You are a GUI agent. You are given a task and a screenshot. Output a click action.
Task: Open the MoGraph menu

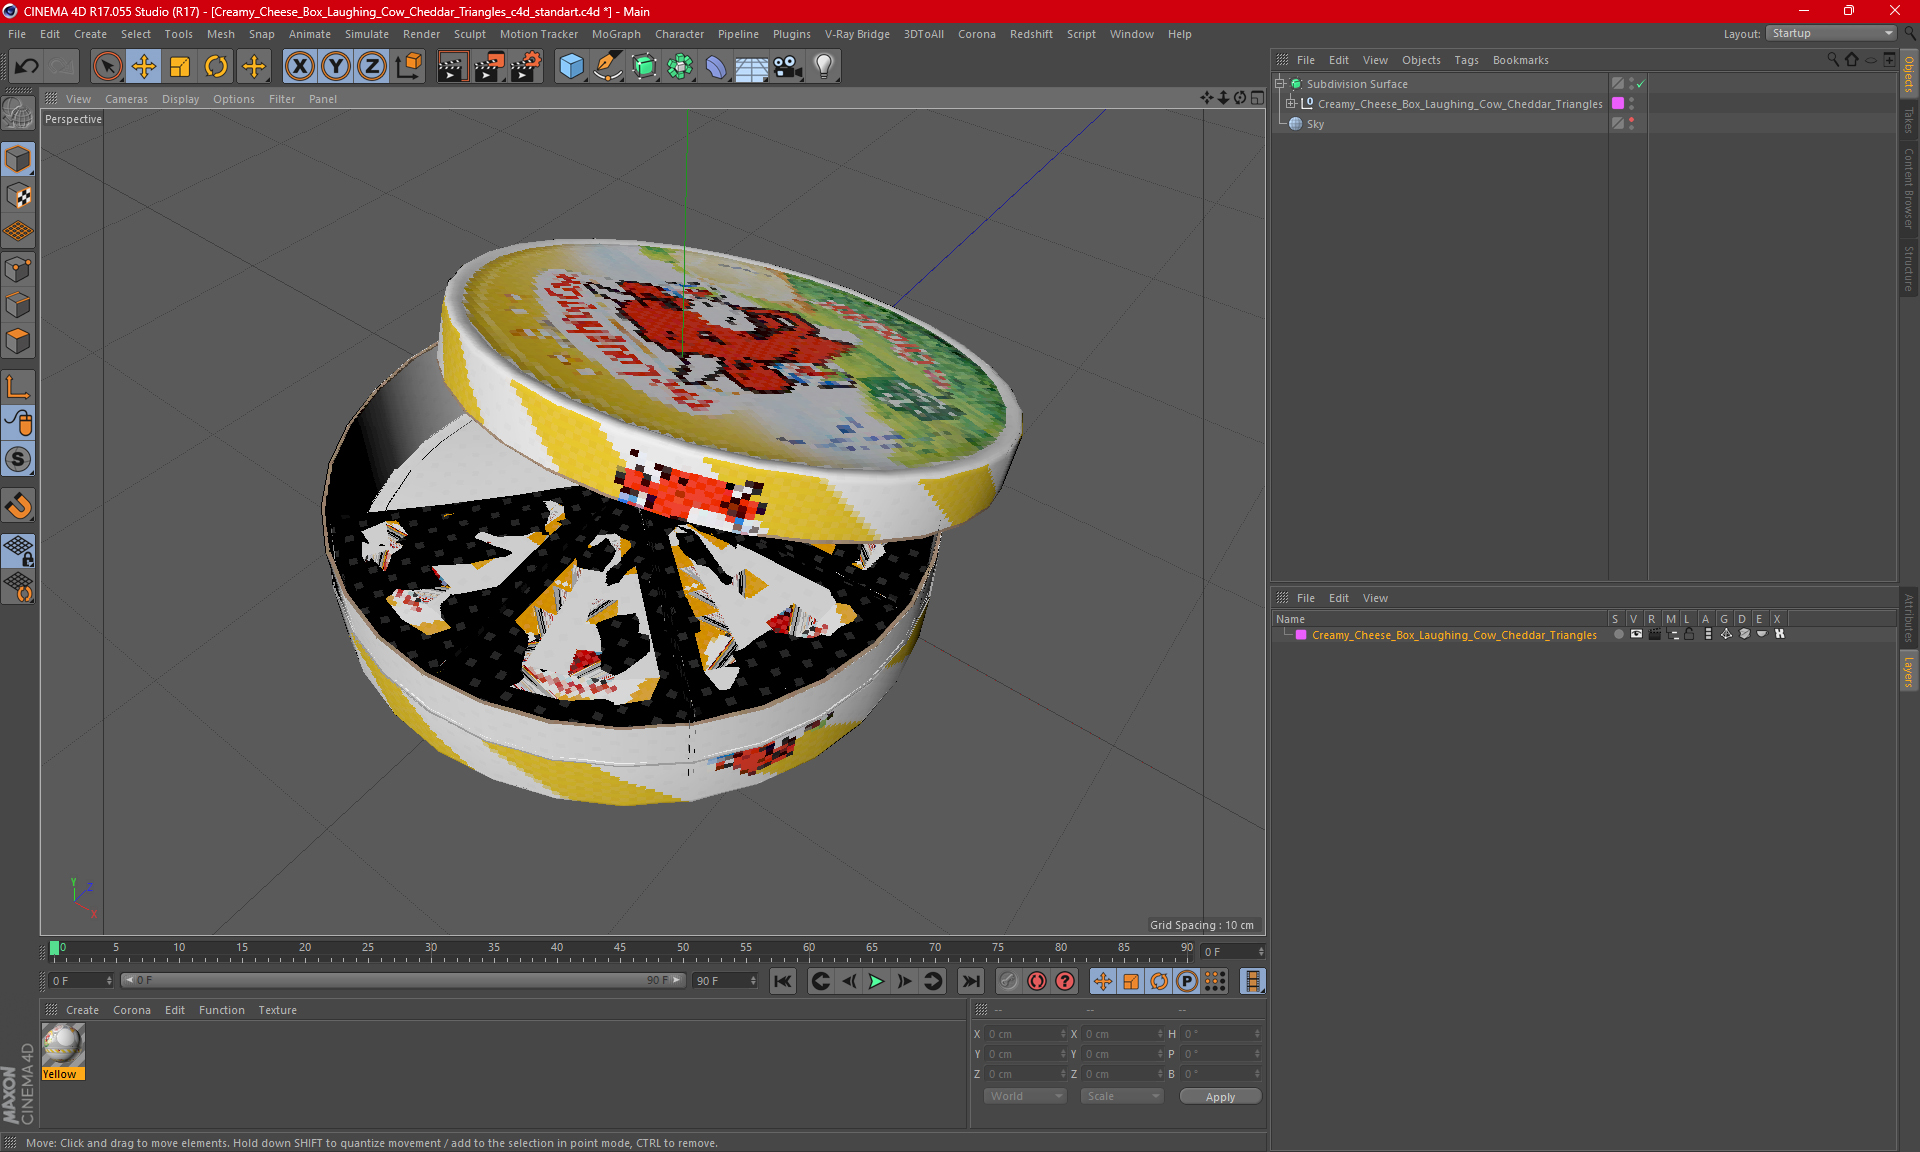pyautogui.click(x=615, y=34)
